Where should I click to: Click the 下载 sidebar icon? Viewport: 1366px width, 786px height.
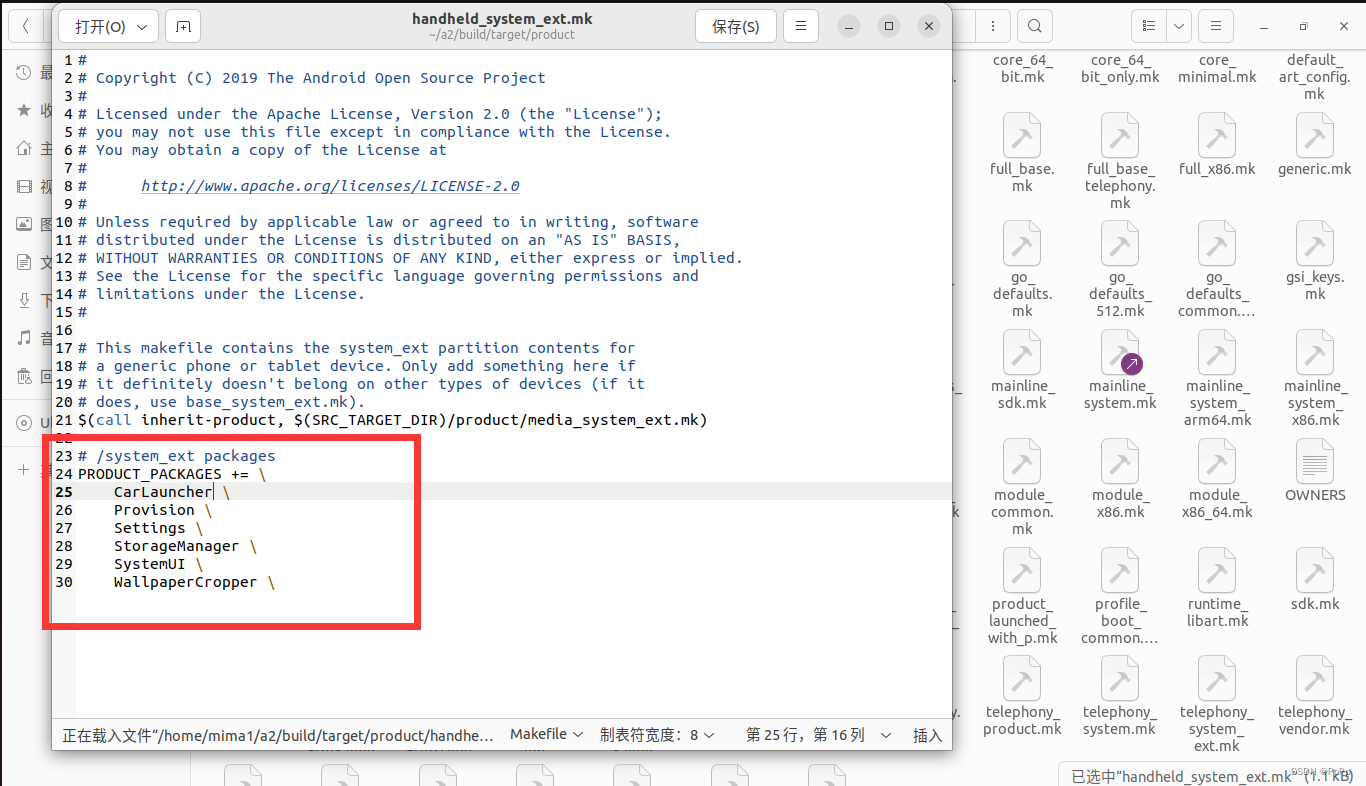click(23, 299)
